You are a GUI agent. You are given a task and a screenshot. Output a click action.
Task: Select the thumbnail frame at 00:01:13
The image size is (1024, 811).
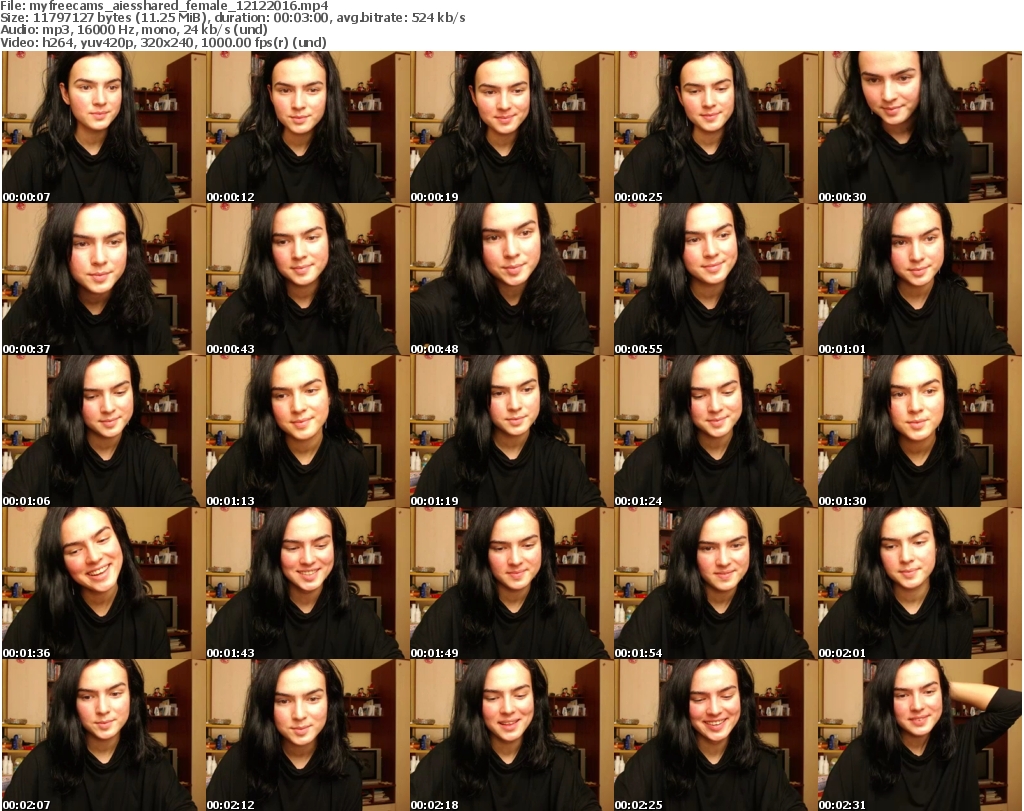pos(308,431)
